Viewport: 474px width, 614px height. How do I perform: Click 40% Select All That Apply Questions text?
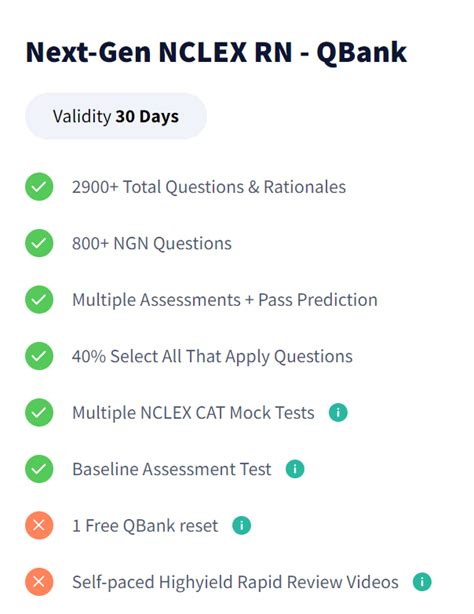coord(212,356)
